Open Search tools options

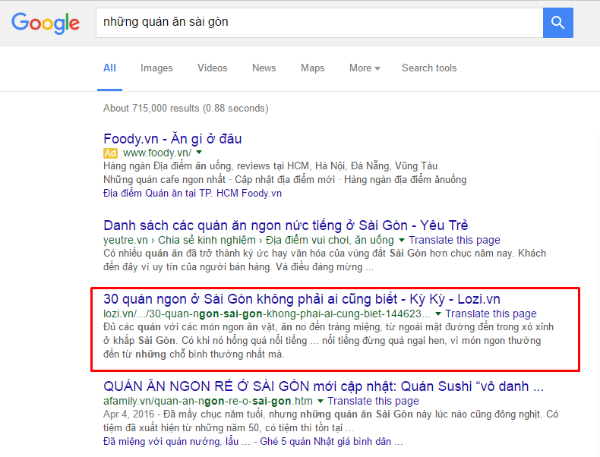coord(429,68)
